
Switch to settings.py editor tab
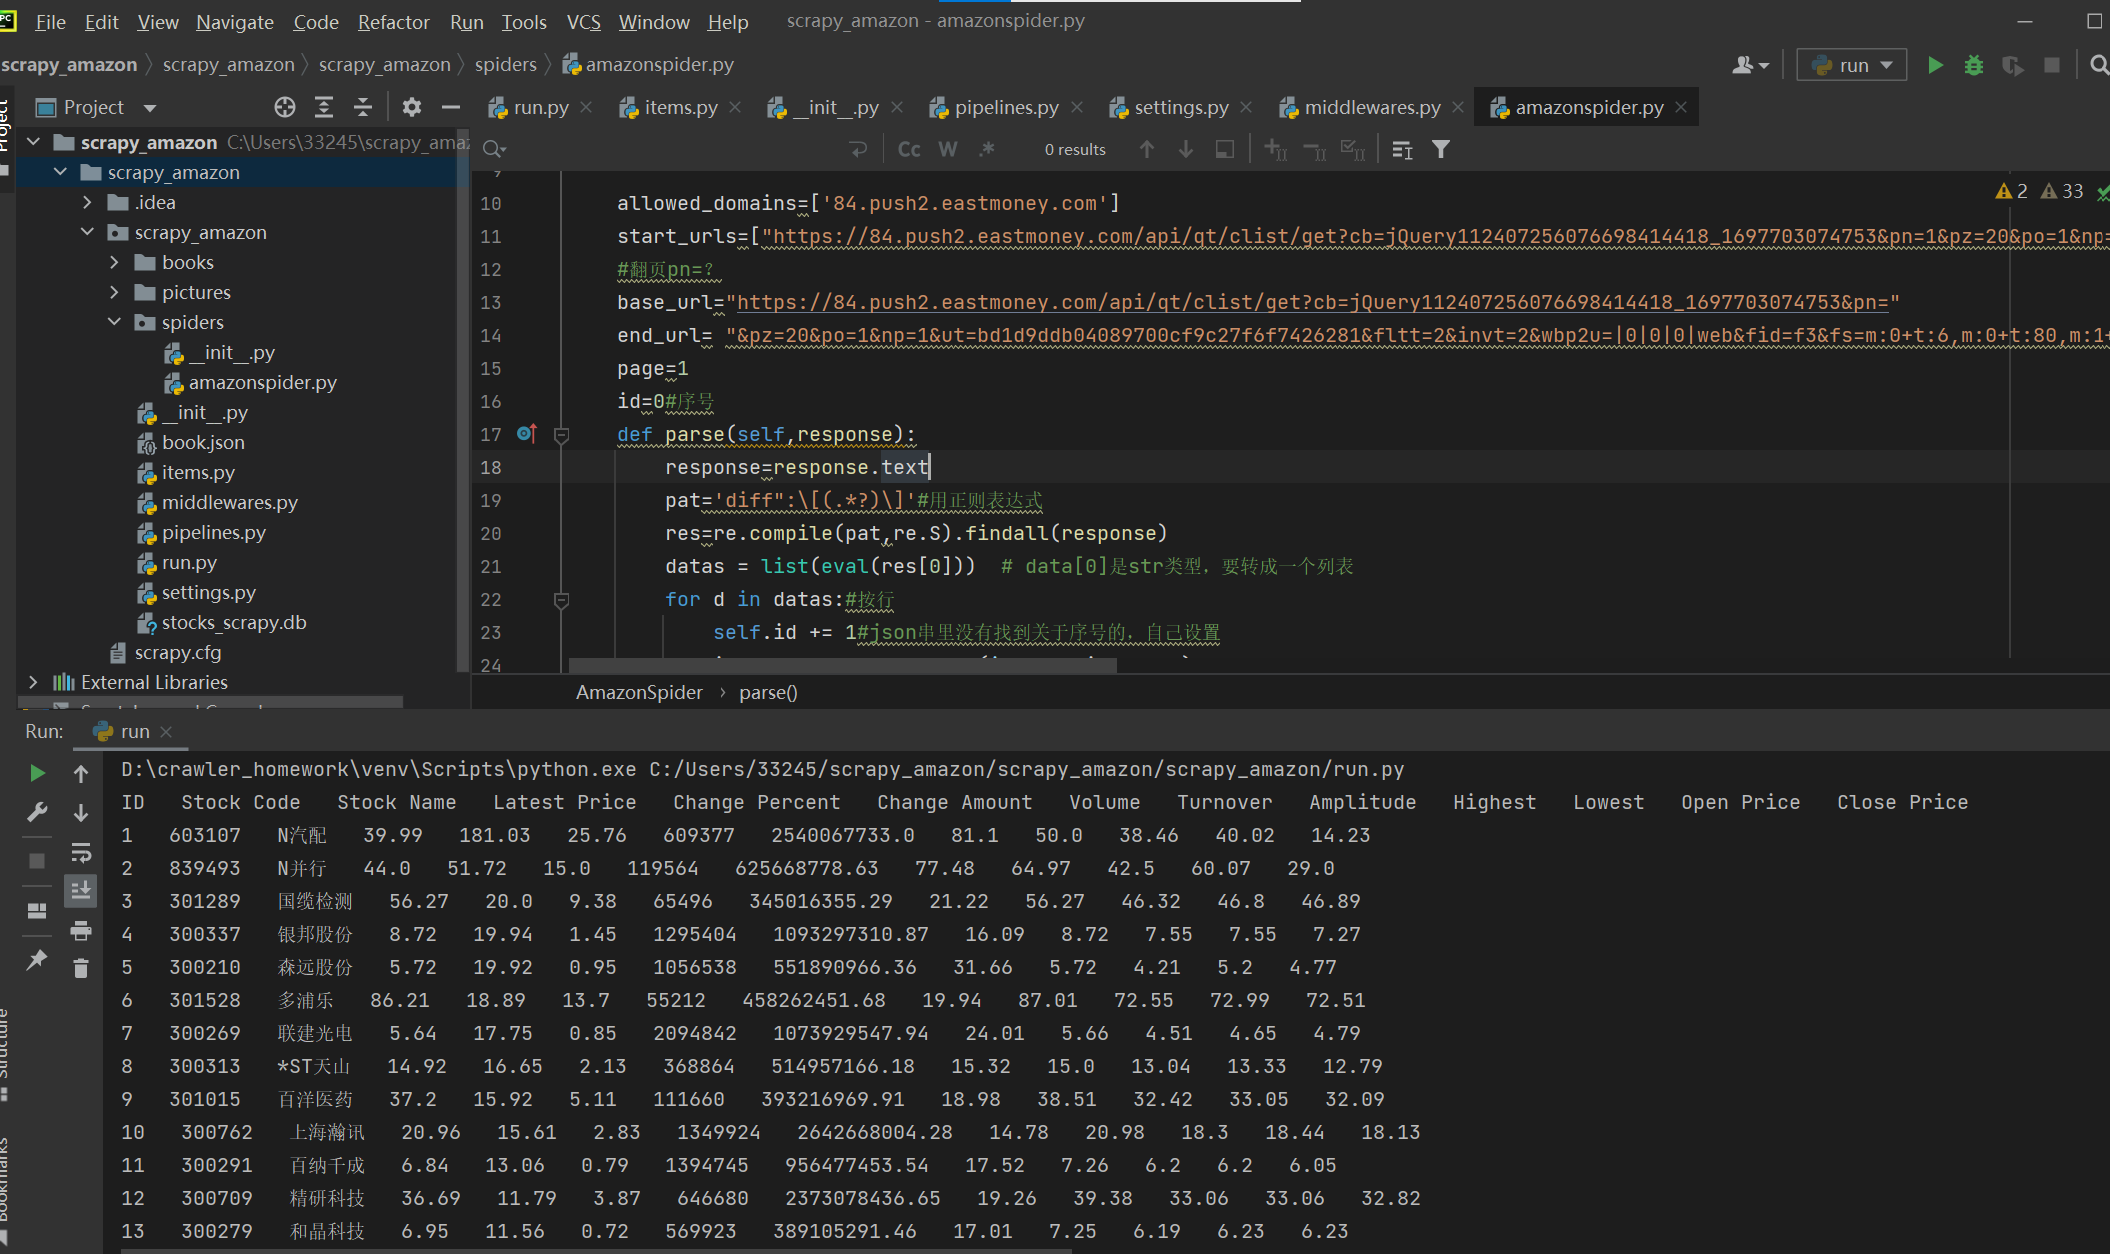(x=1181, y=107)
